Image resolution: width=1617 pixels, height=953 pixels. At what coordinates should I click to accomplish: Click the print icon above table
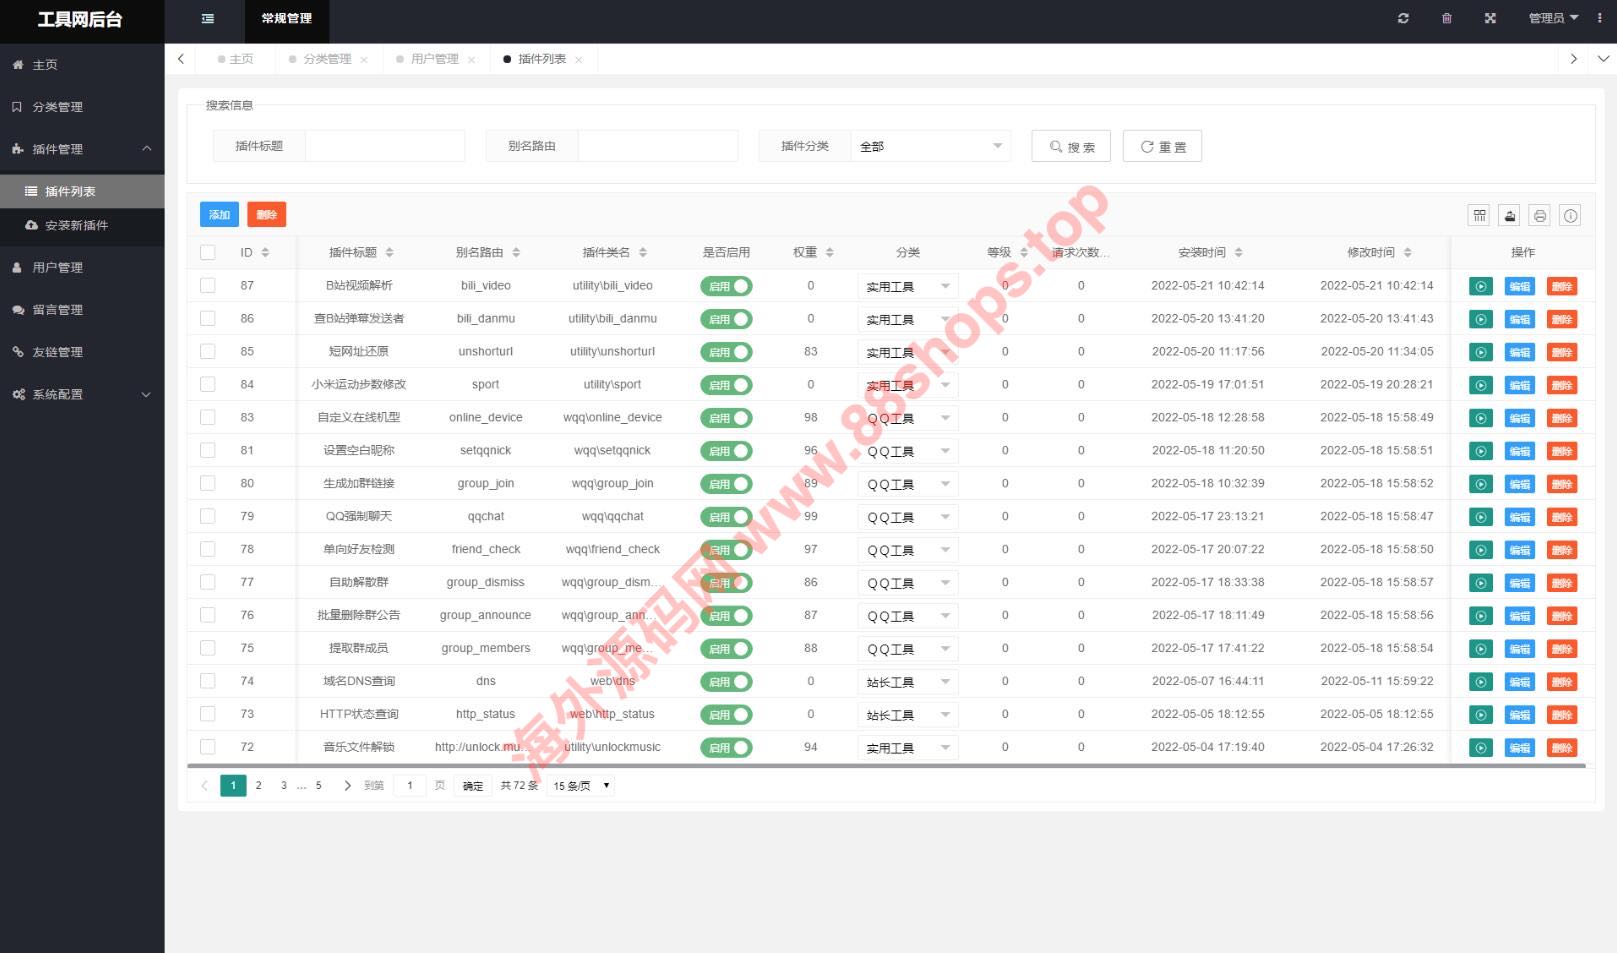(x=1540, y=215)
